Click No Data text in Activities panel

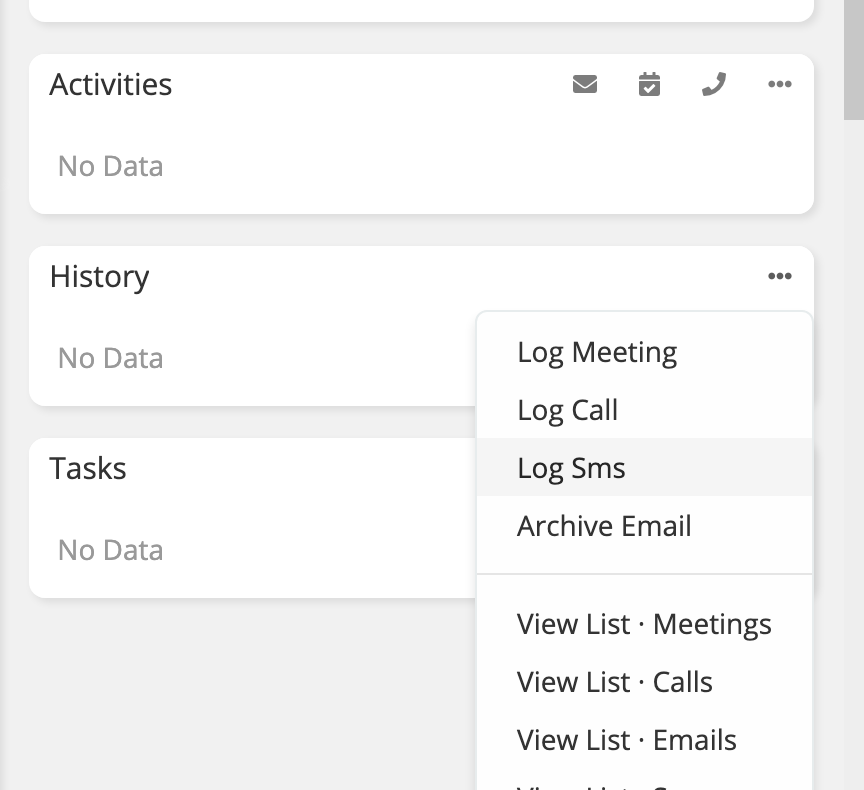coord(110,166)
